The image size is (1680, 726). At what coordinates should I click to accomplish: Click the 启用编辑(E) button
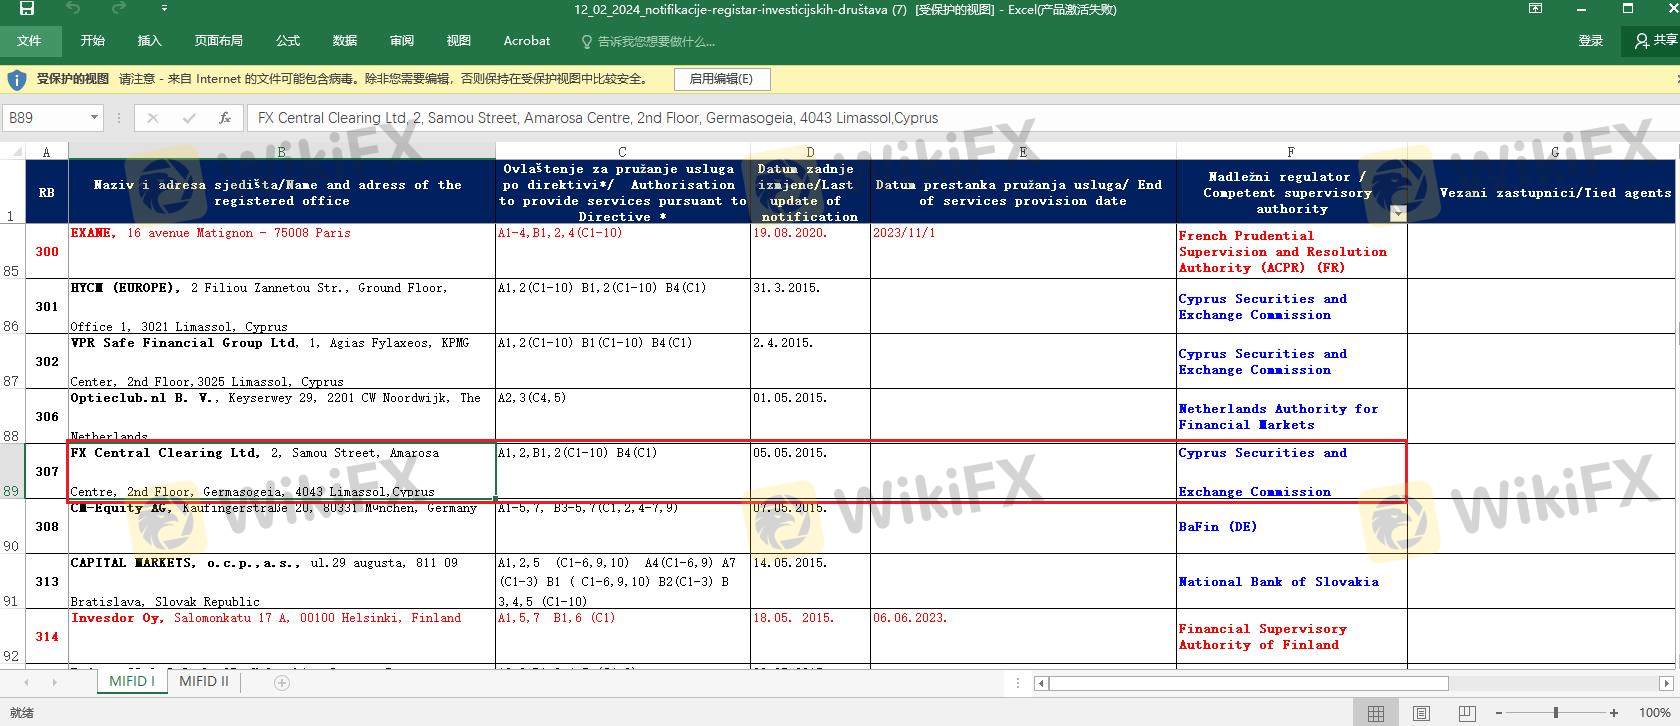point(721,79)
